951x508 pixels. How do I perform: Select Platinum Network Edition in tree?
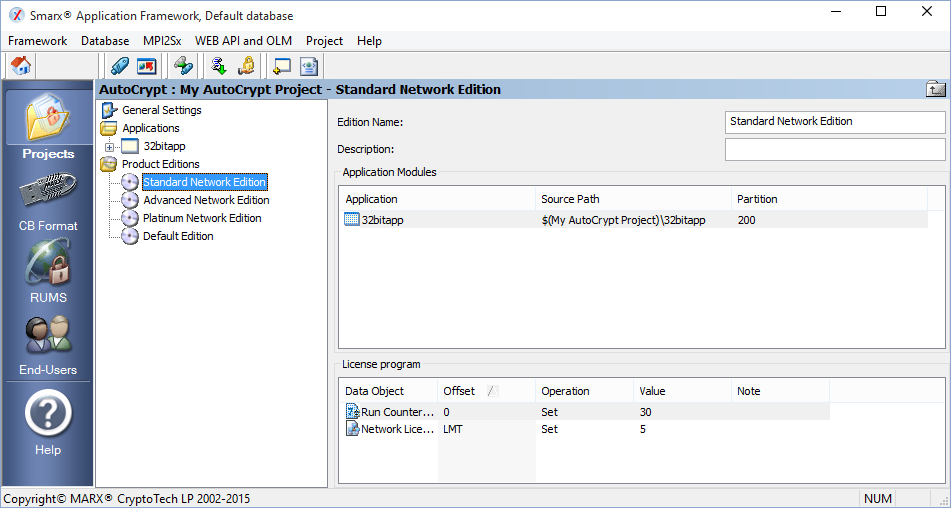pyautogui.click(x=202, y=218)
